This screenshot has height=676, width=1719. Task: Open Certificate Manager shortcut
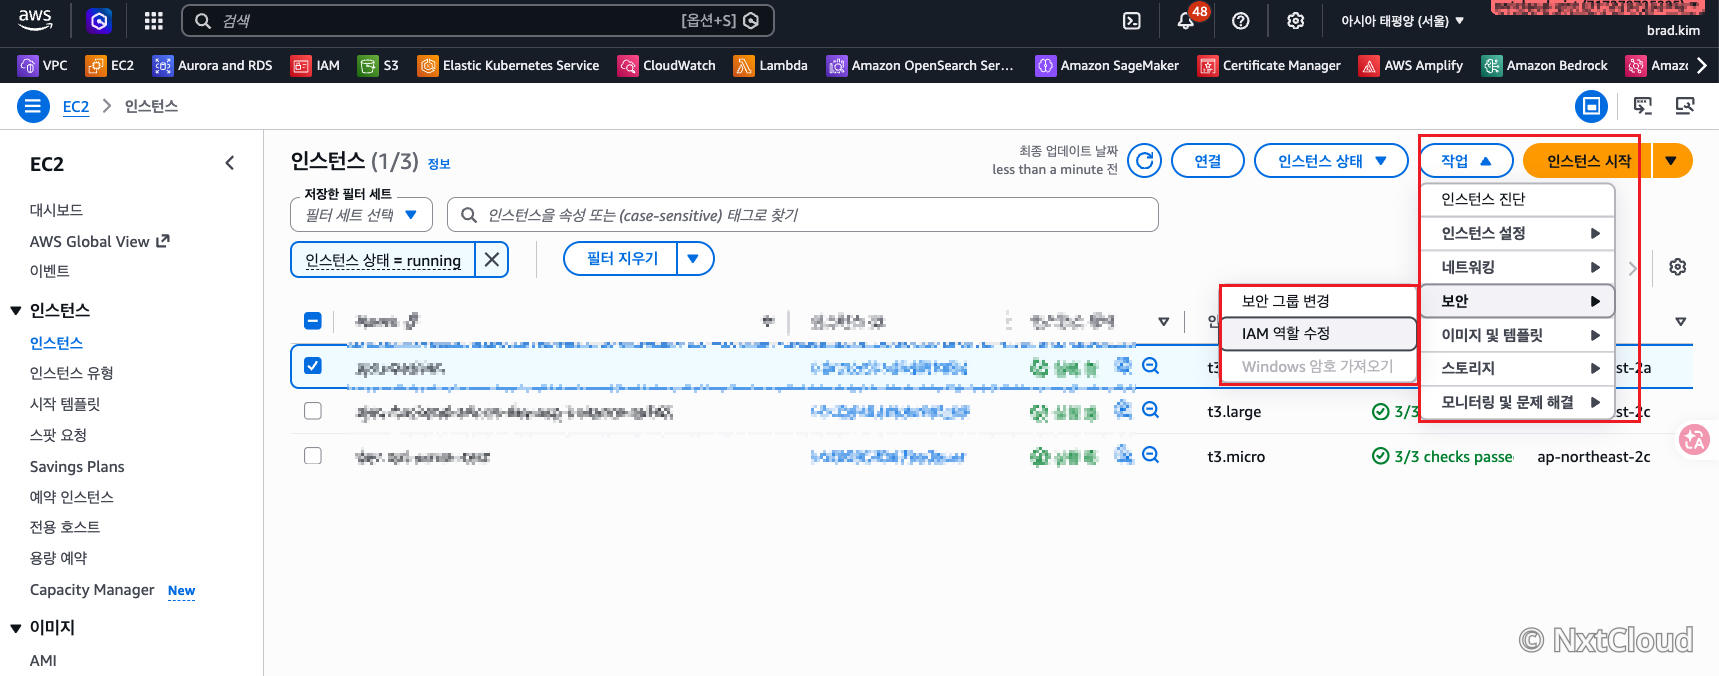1269,65
